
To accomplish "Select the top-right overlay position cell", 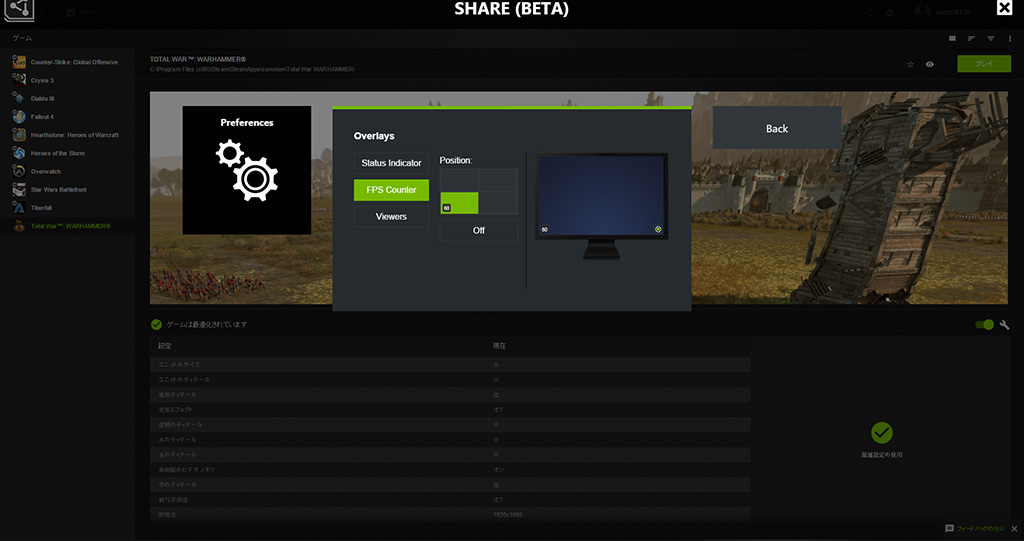I will click(x=498, y=180).
